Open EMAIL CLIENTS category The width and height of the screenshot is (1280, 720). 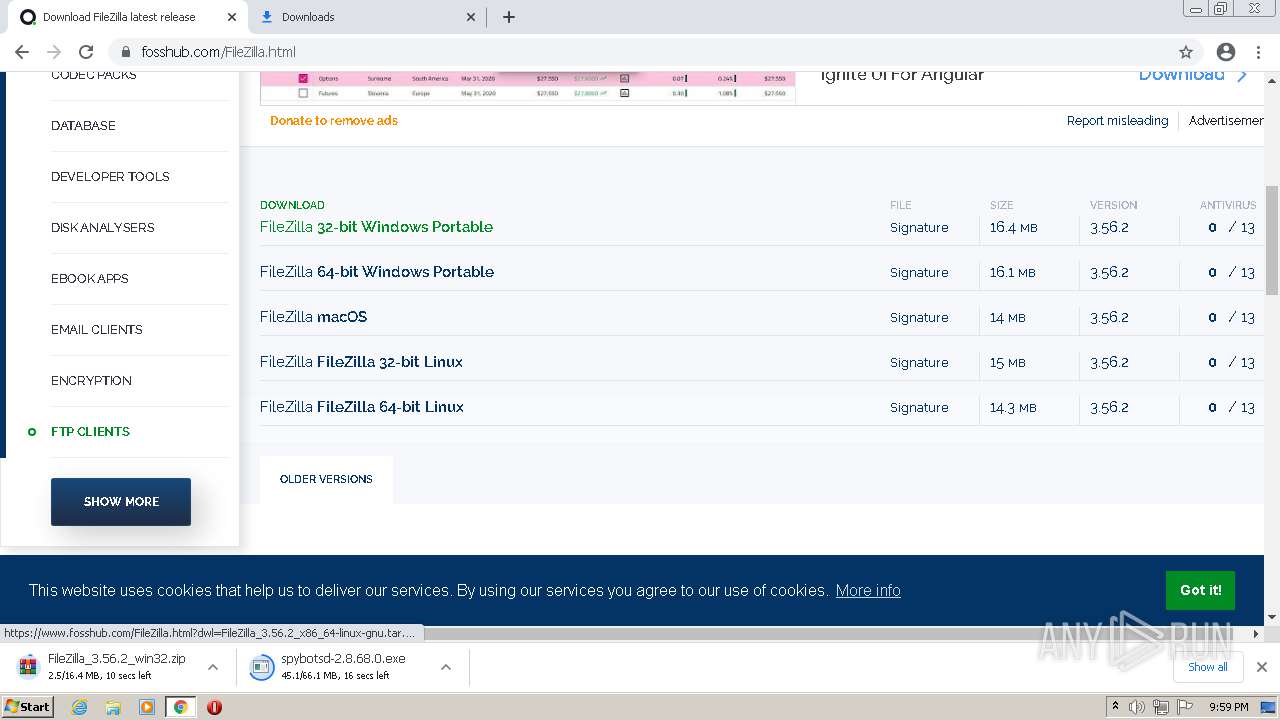96,330
